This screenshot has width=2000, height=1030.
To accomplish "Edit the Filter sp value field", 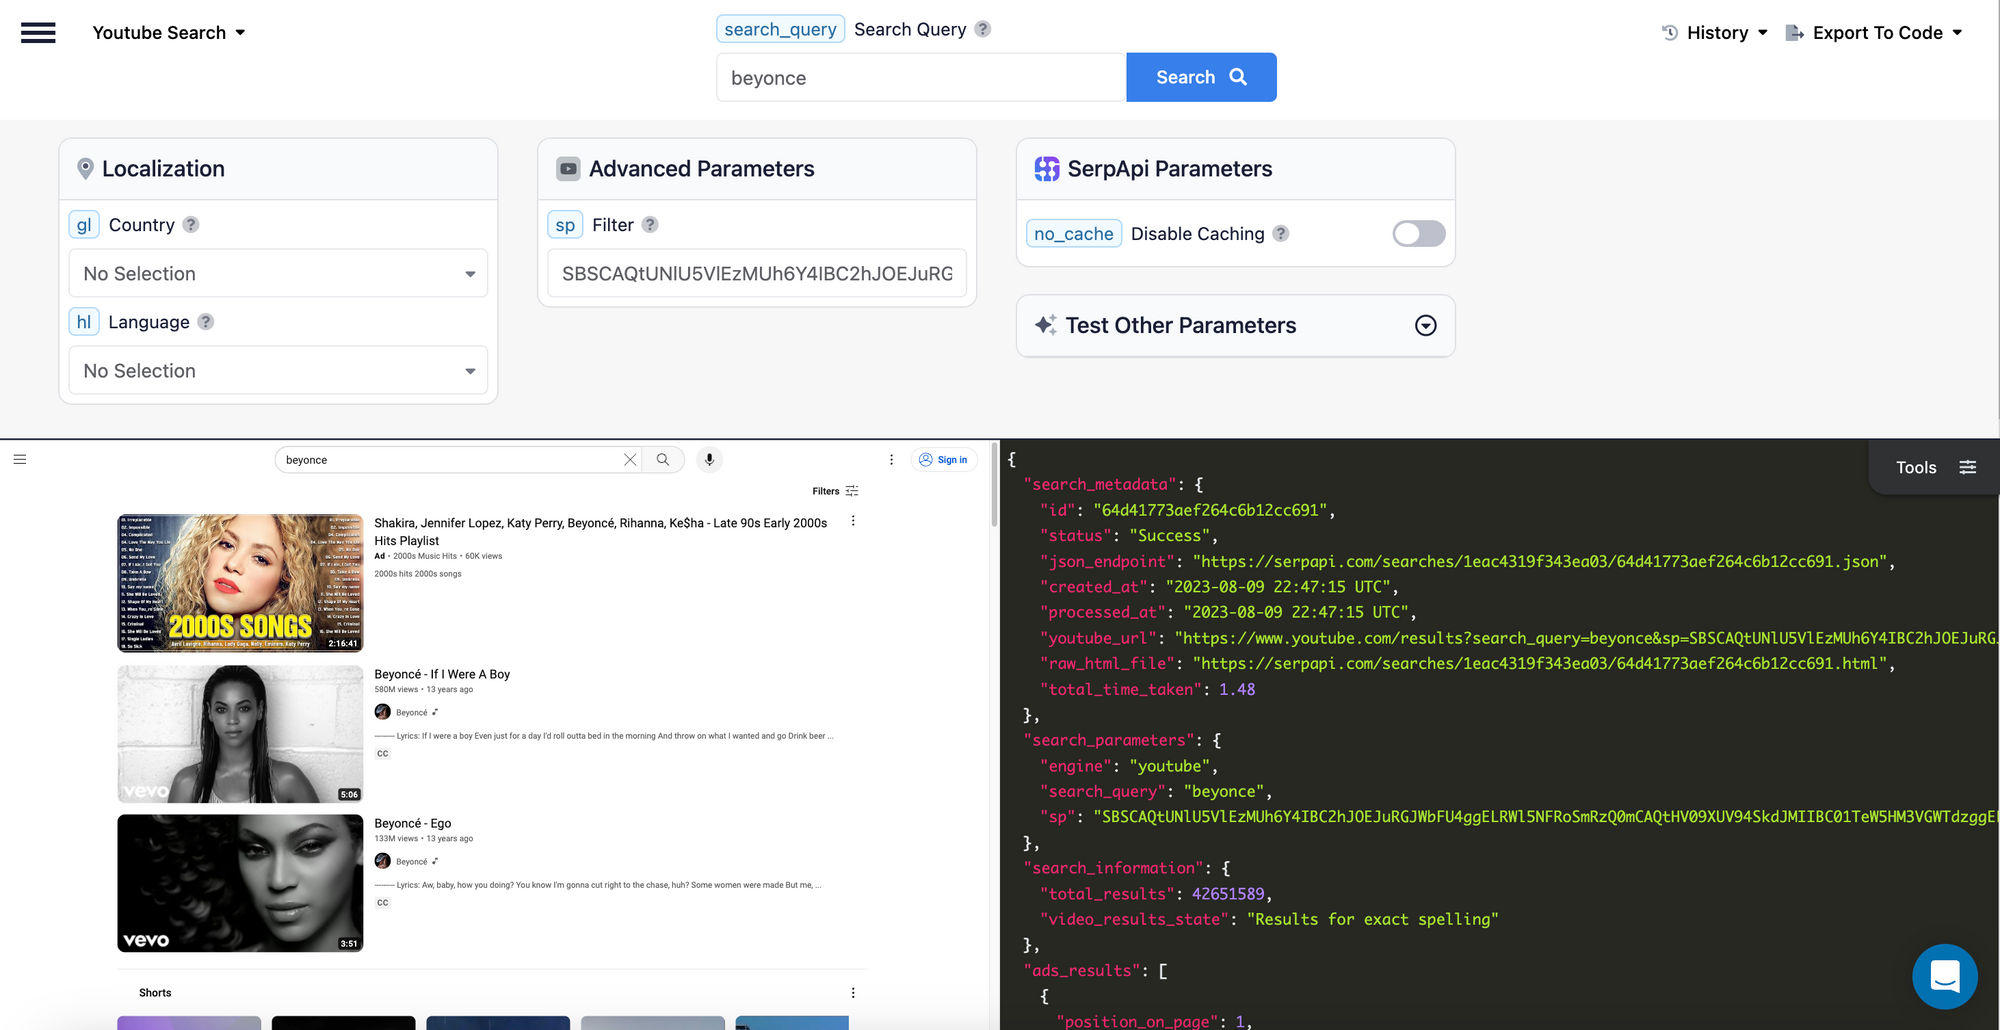I will tap(757, 273).
